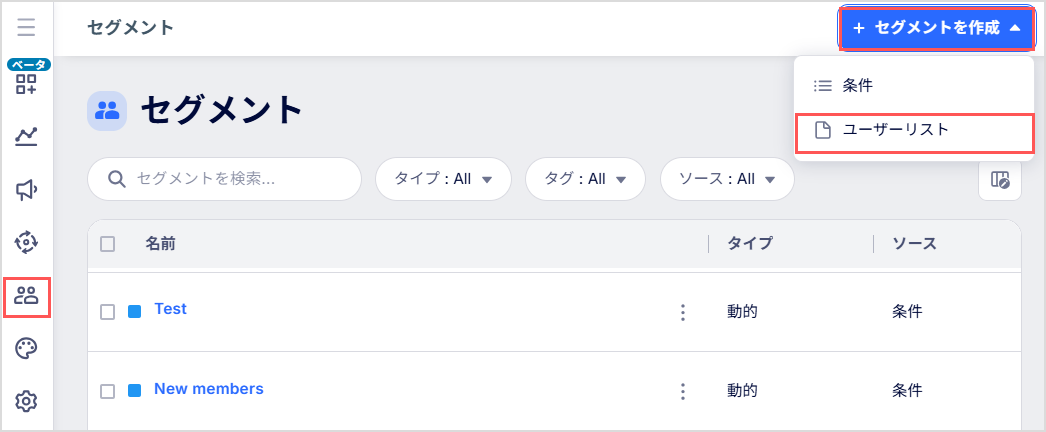Screen dimensions: 1046x432
Task: Open the palette design icon
Action: (27, 348)
